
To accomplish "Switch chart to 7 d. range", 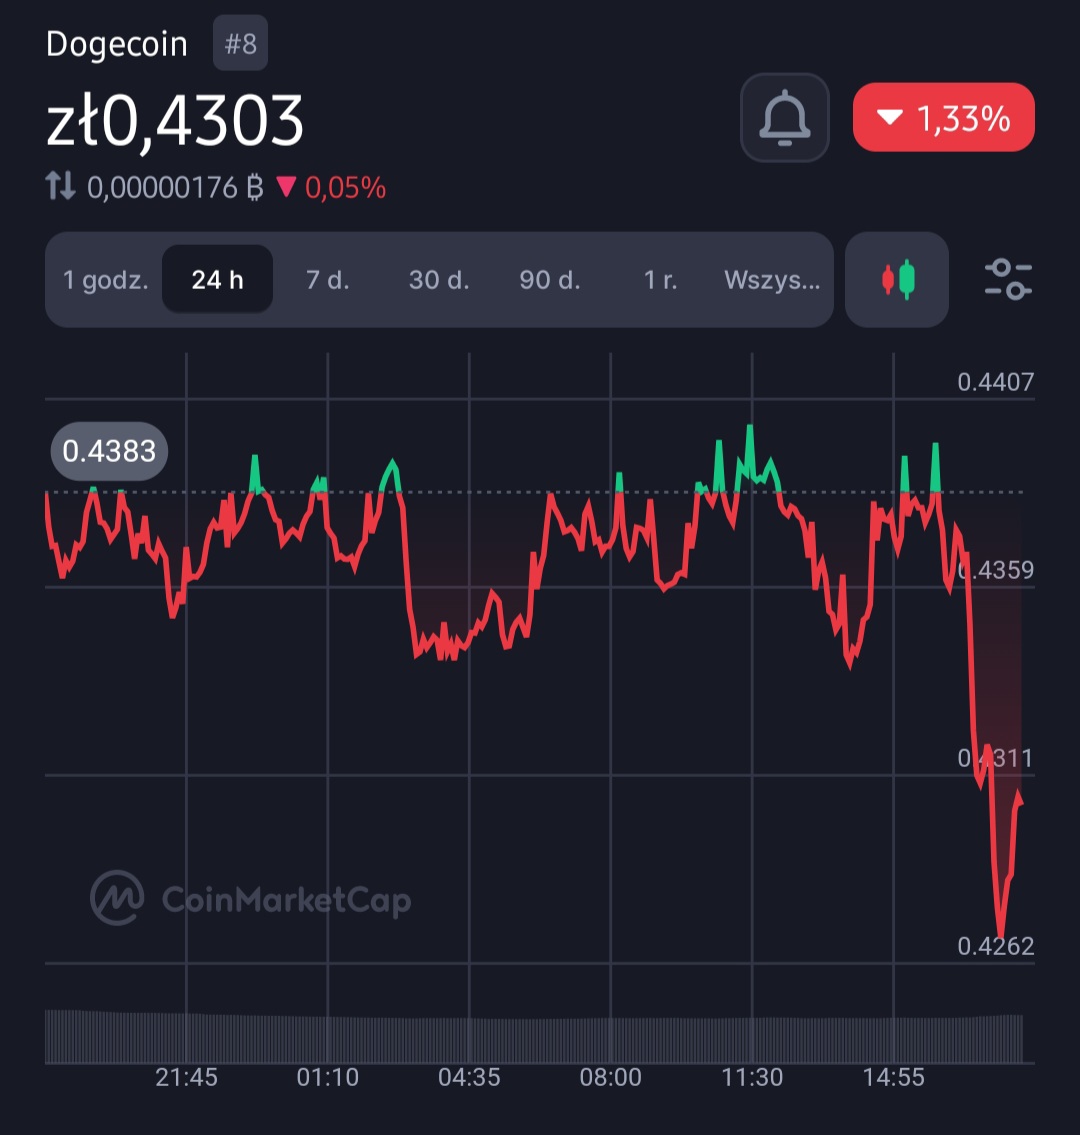I will click(328, 280).
